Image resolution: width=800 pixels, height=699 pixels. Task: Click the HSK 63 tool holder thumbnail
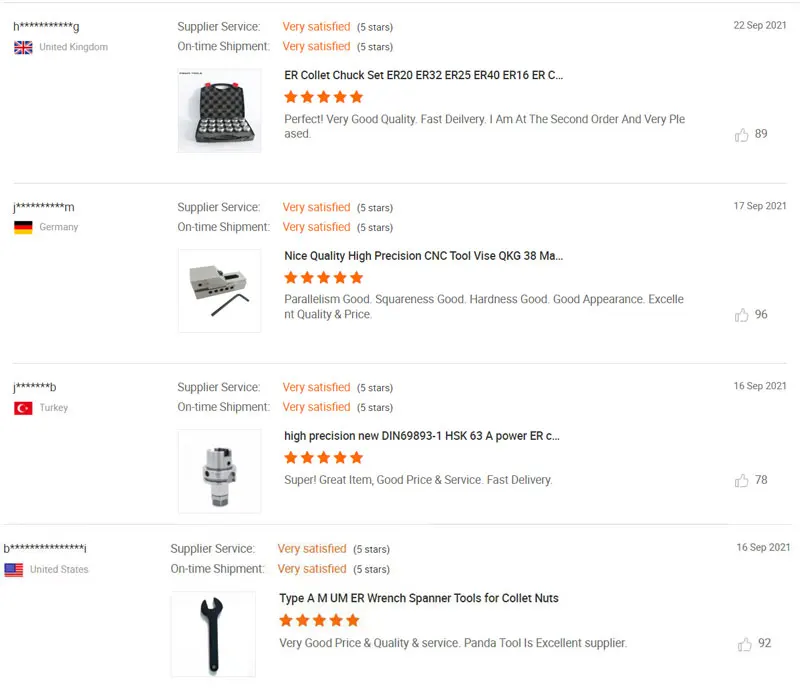219,471
